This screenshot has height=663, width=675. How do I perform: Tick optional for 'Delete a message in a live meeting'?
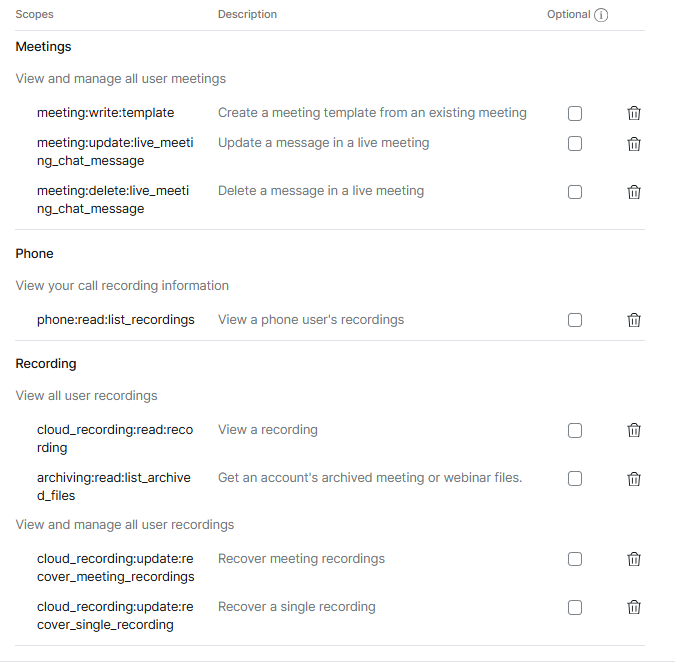575,192
